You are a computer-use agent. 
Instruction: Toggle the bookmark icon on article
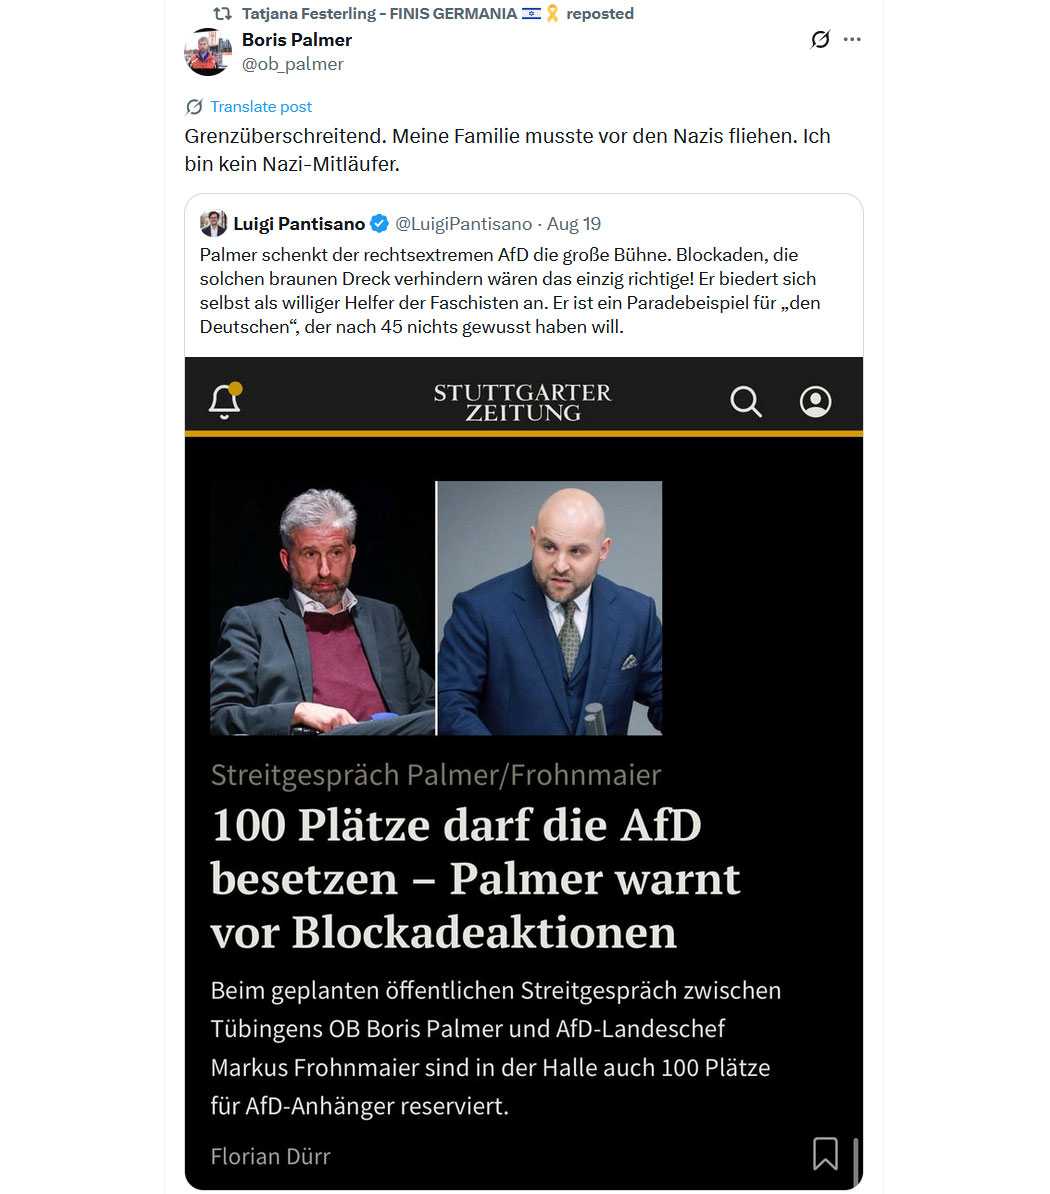click(x=825, y=1154)
